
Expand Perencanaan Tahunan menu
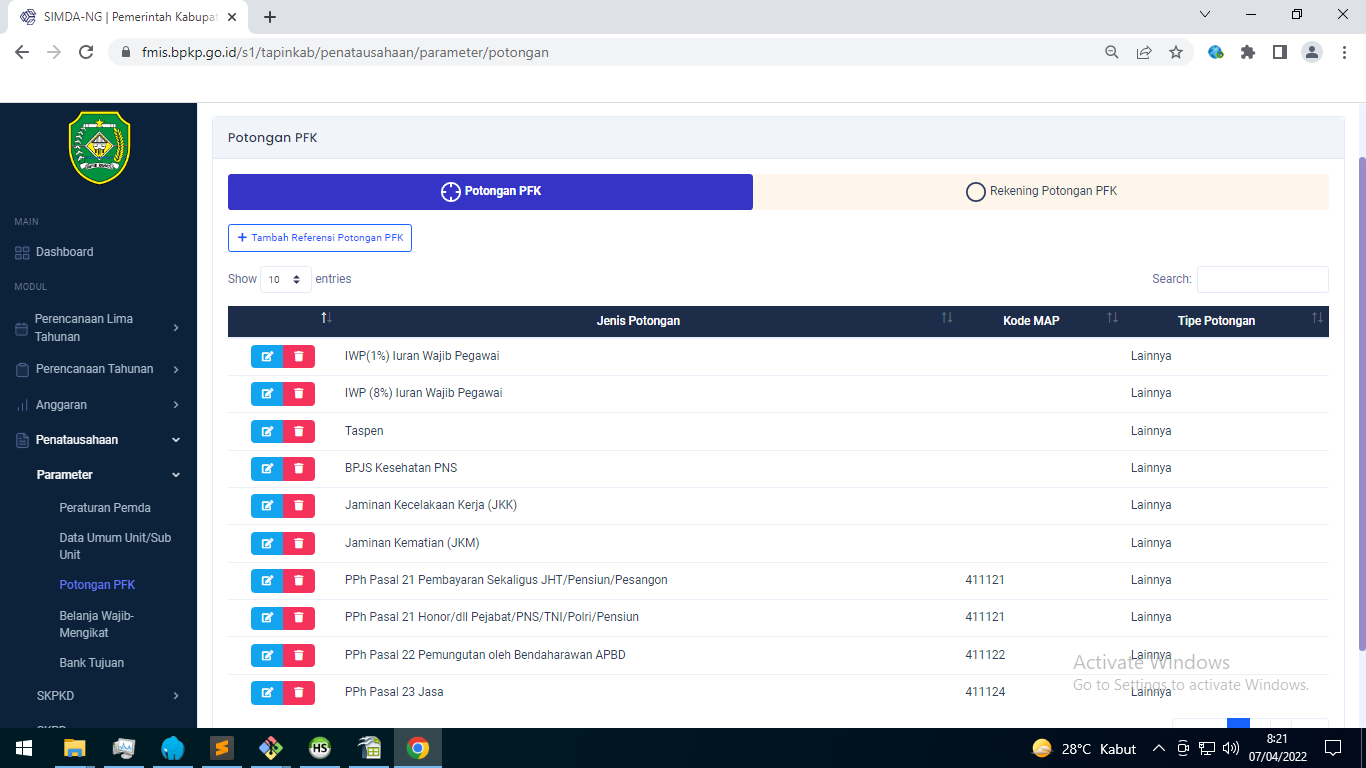99,369
